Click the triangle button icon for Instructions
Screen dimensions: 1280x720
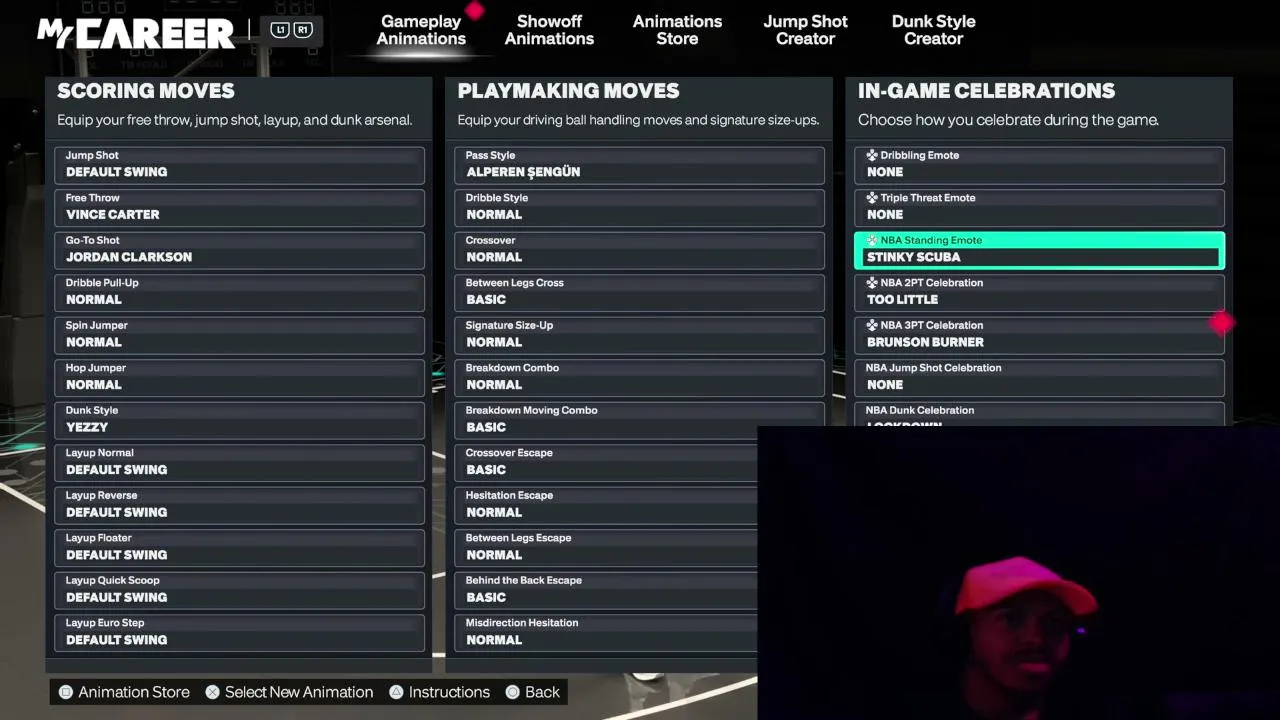click(396, 692)
